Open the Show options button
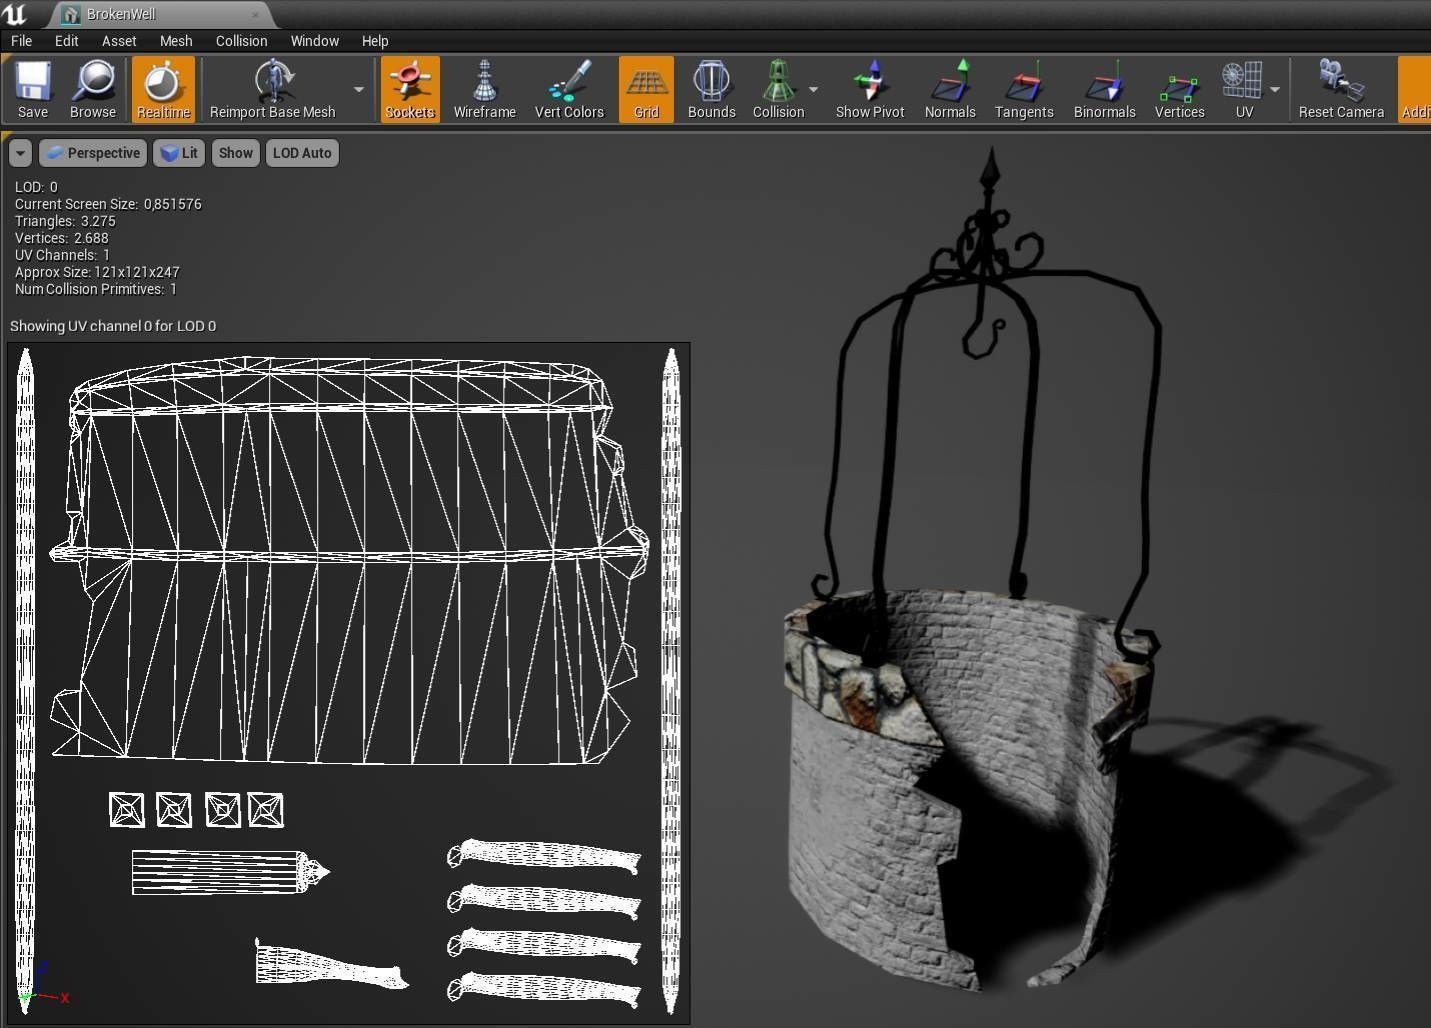 (x=235, y=153)
